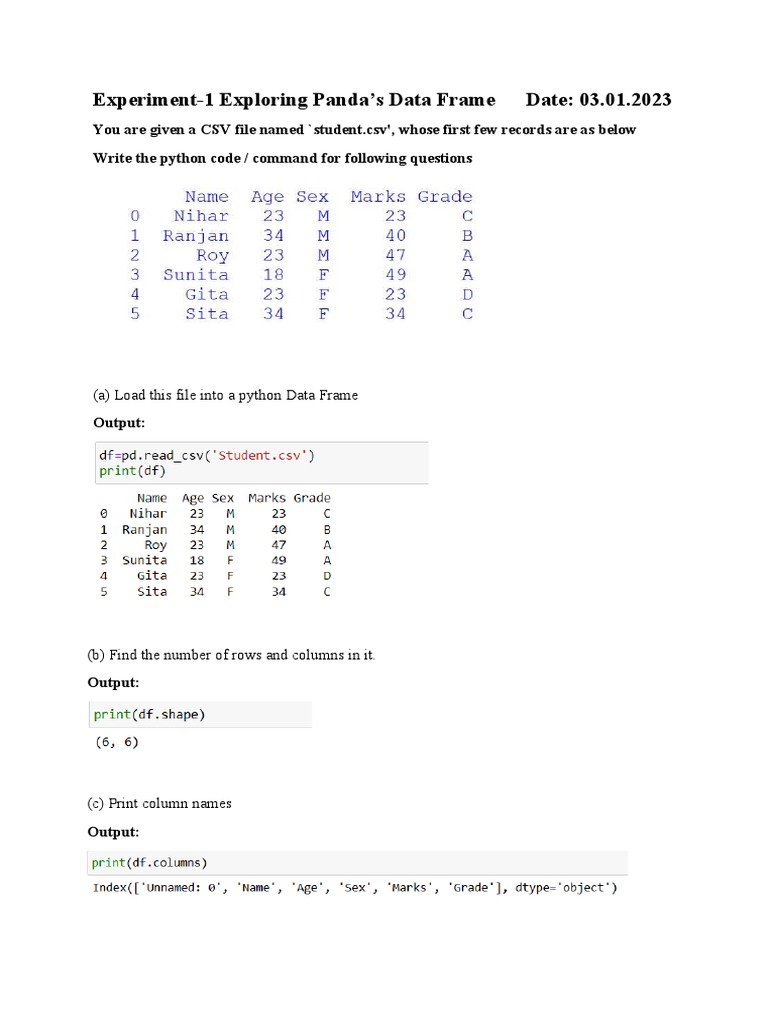Click the name Ranjan in blue table
The height and width of the screenshot is (1024, 768).
196,236
